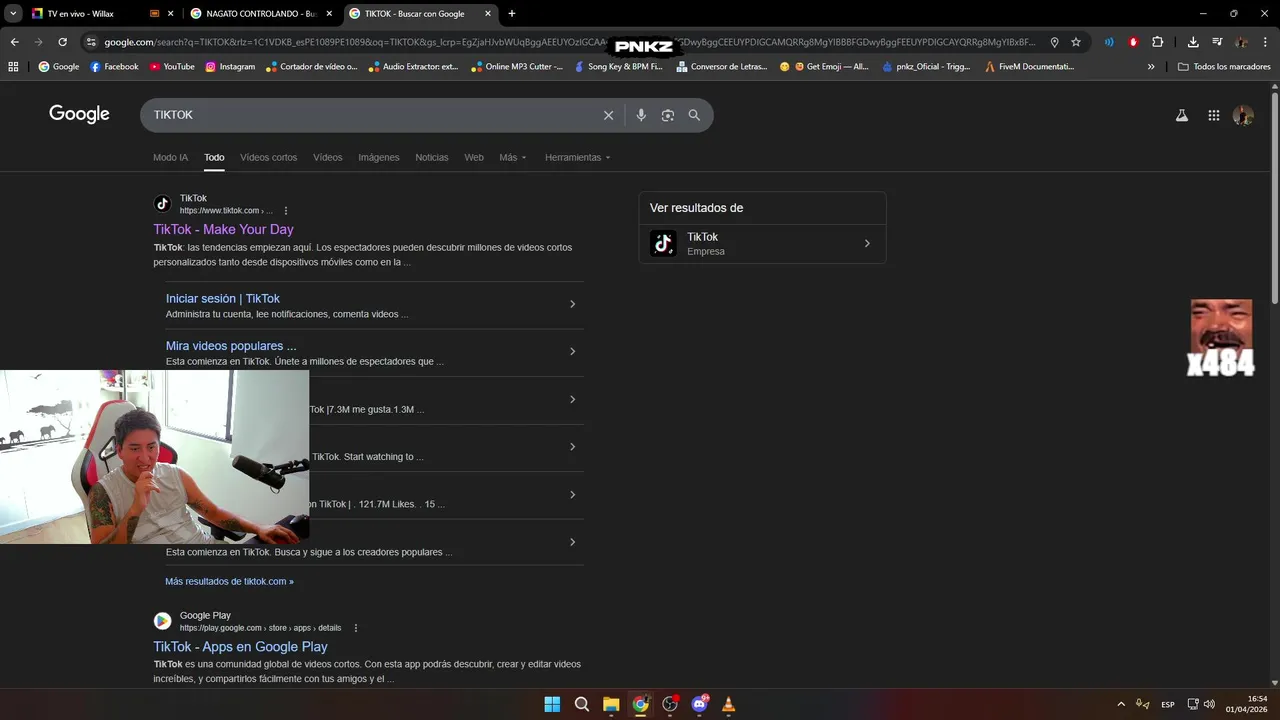Open a new browser tab
Image resolution: width=1280 pixels, height=720 pixels.
[512, 14]
